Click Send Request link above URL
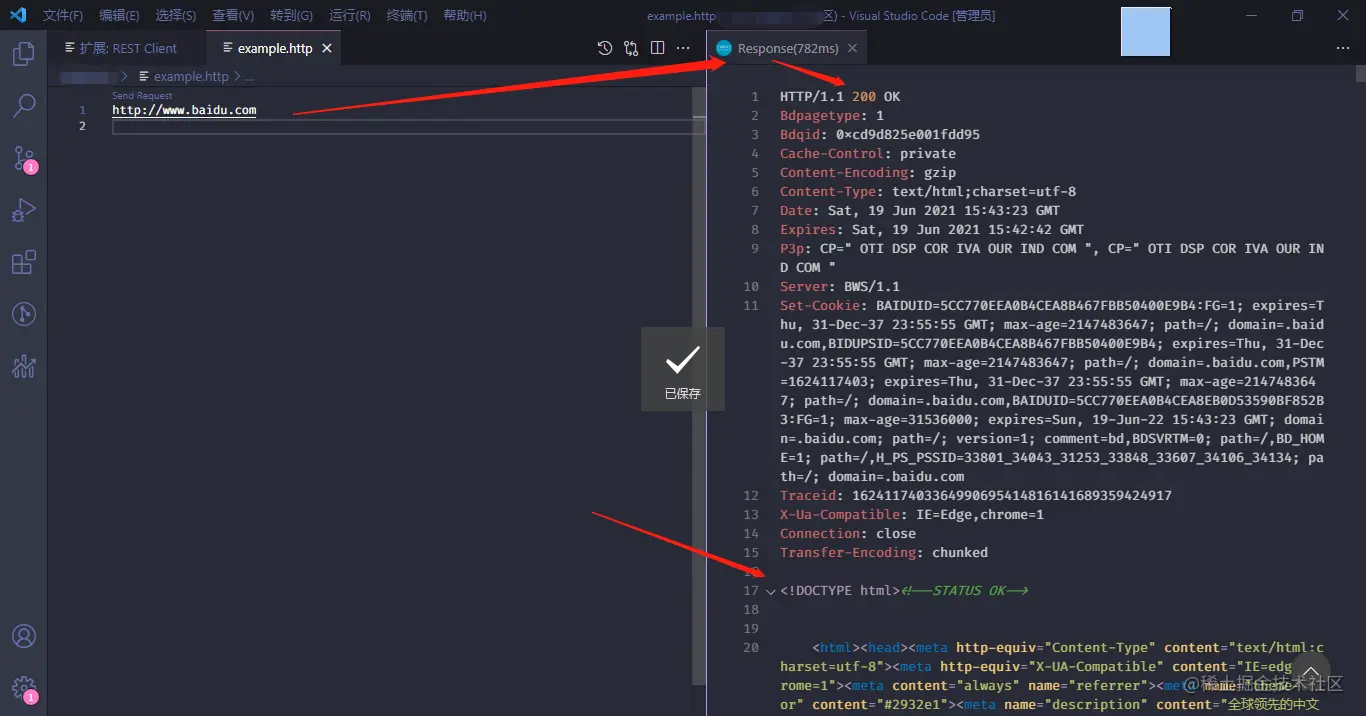Viewport: 1366px width, 716px height. tap(142, 96)
